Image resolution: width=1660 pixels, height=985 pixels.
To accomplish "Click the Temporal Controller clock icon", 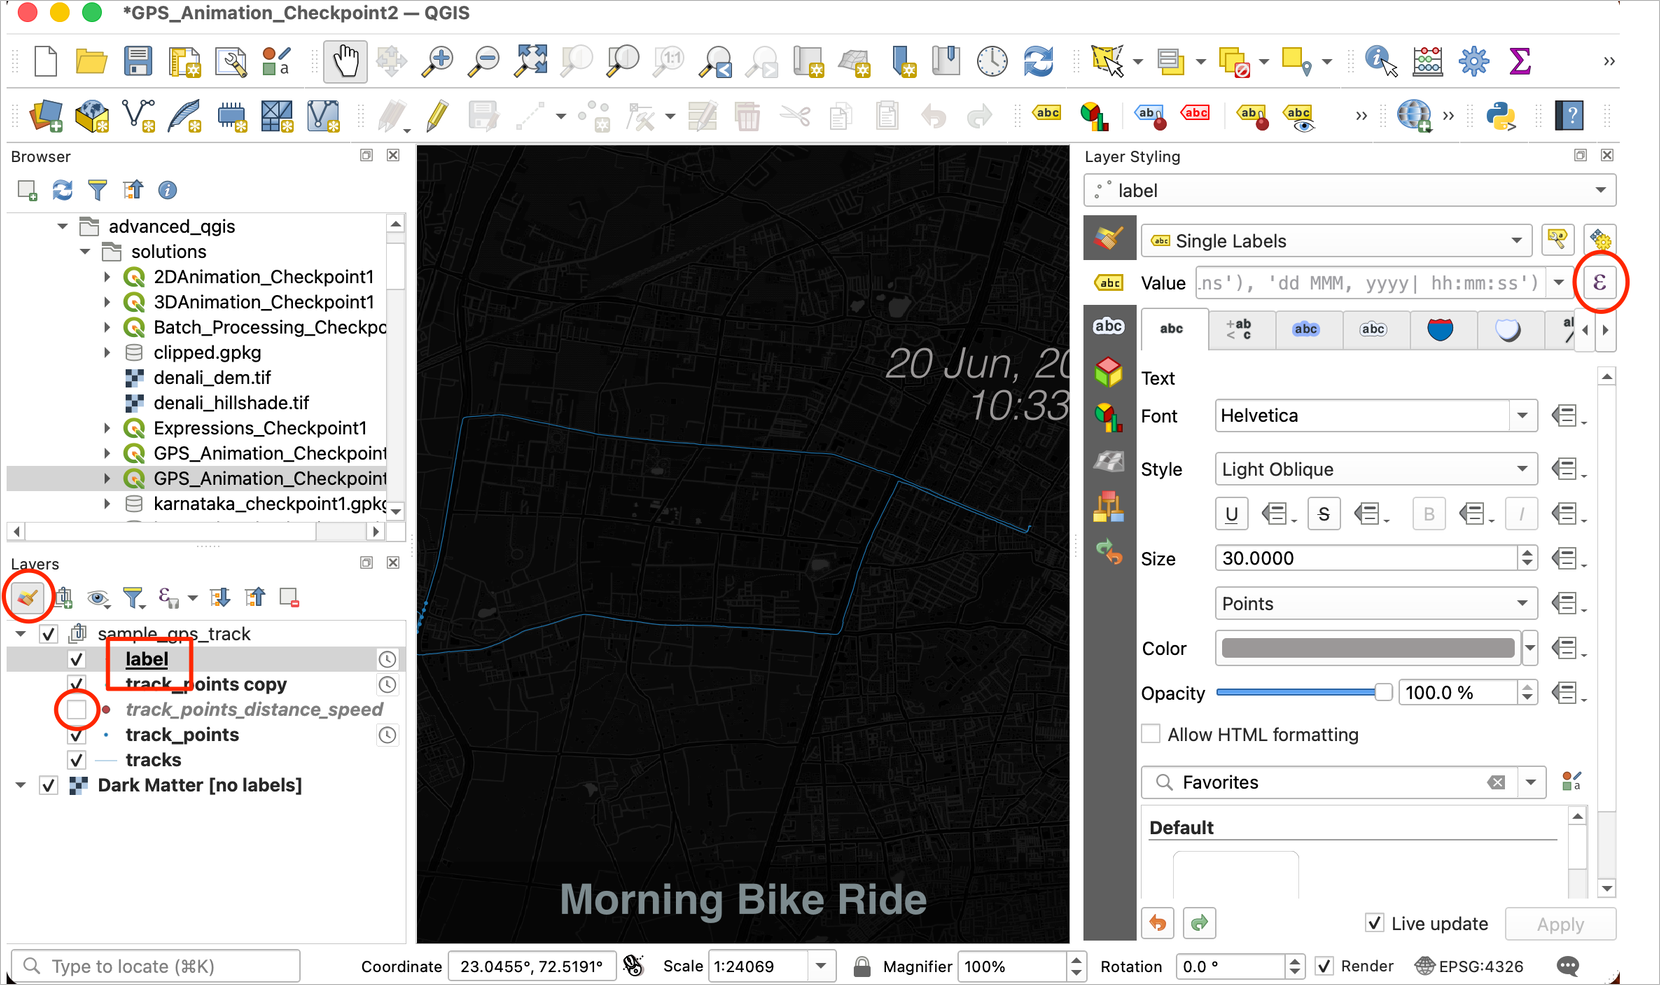I will [x=991, y=62].
